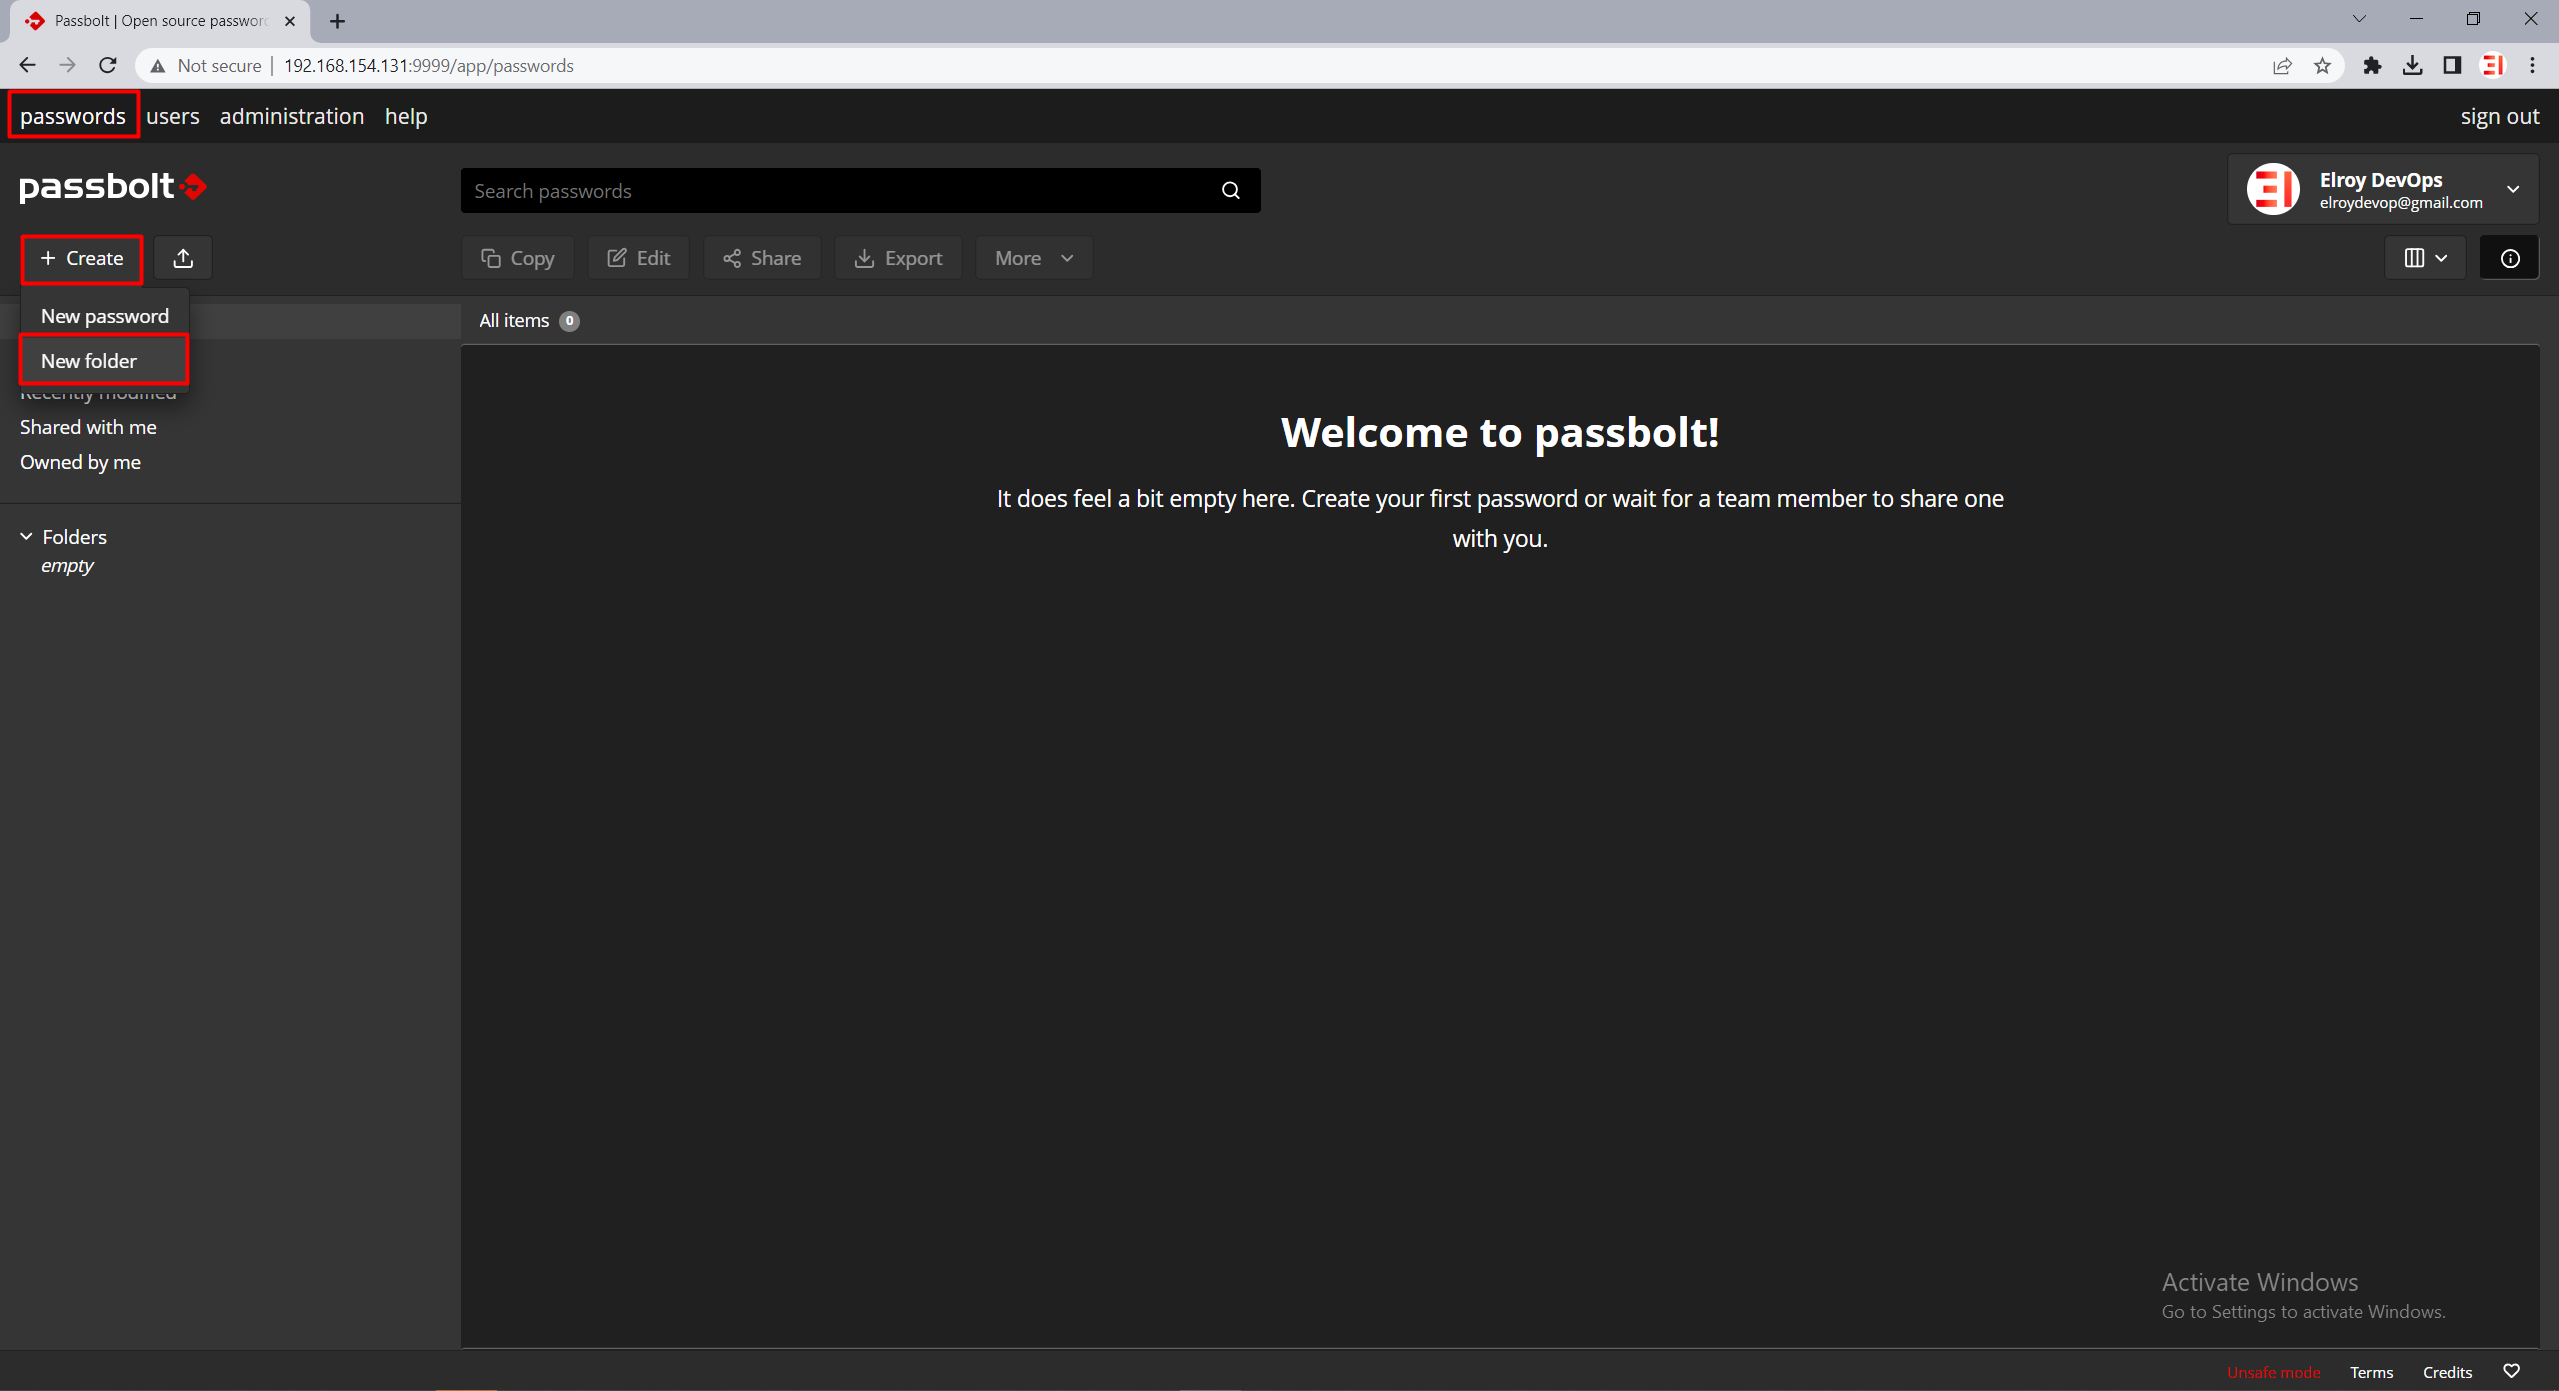The image size is (2559, 1391).
Task: Click the Folders heading label
Action: [x=74, y=537]
